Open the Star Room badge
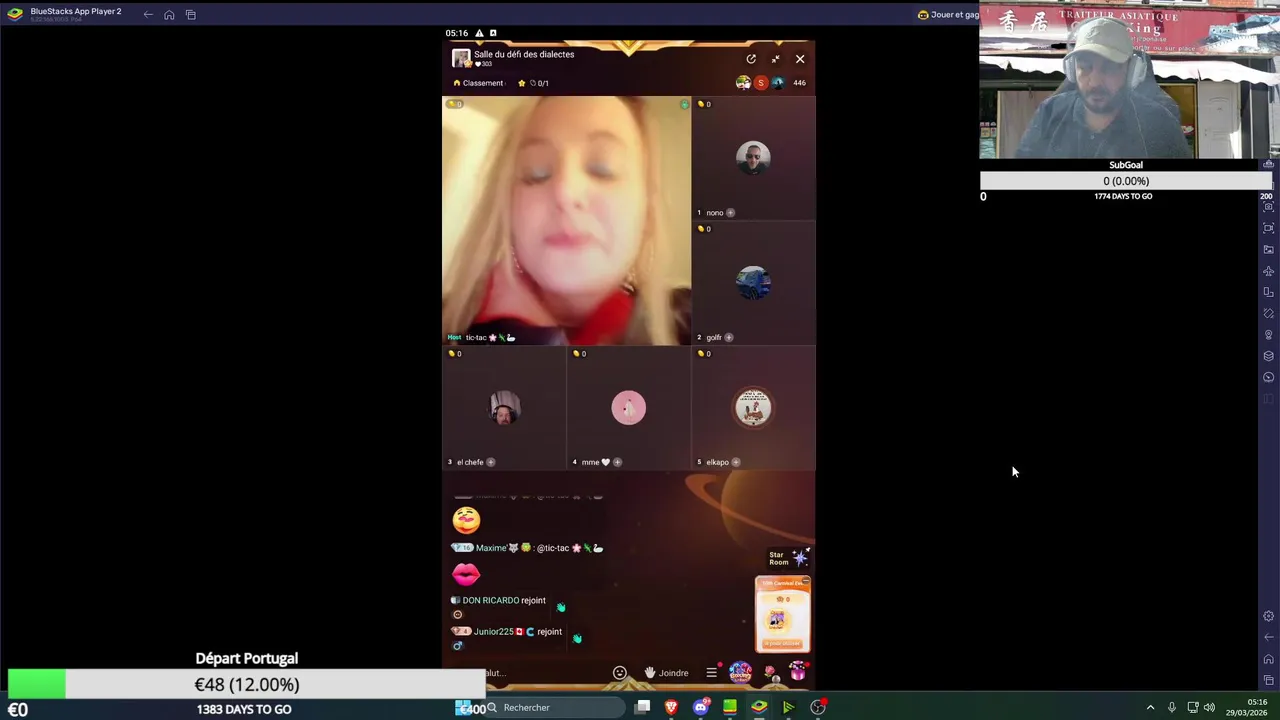Viewport: 1280px width, 720px height. click(x=788, y=558)
